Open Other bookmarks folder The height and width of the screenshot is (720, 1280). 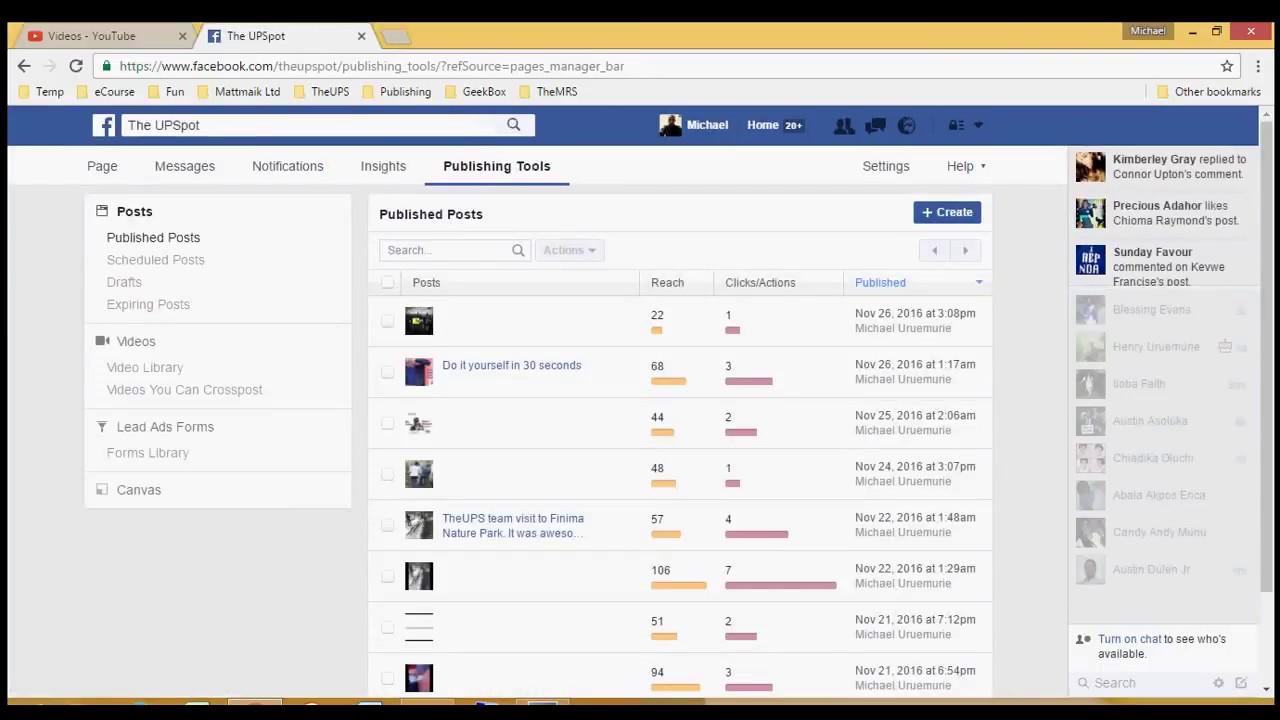point(1208,92)
